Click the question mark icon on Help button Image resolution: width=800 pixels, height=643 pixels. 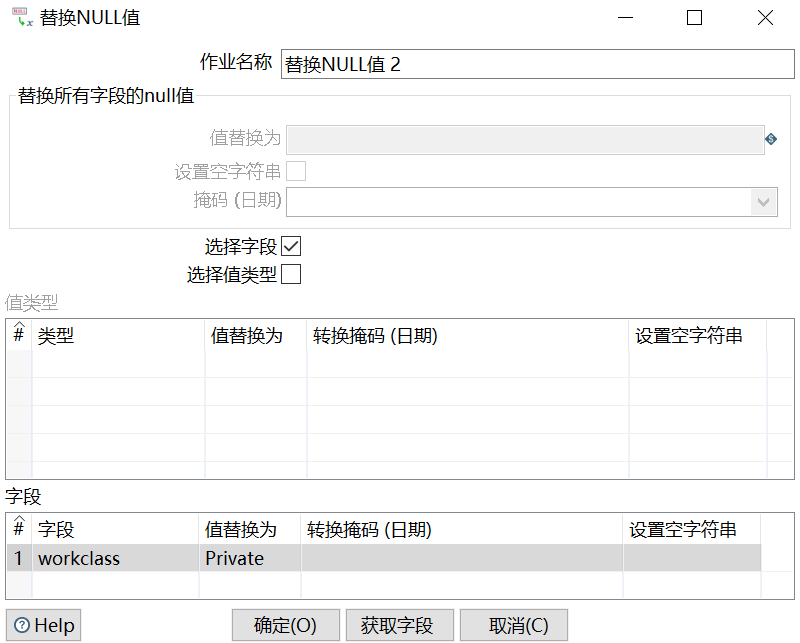22,624
